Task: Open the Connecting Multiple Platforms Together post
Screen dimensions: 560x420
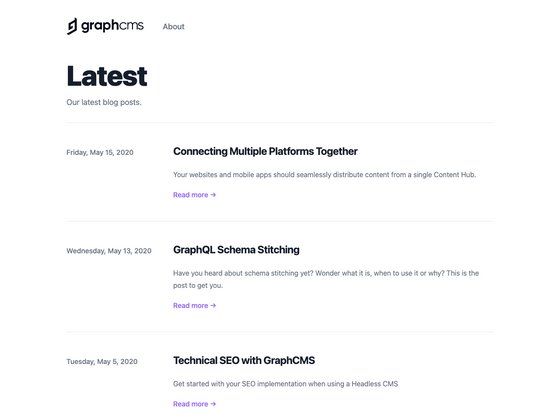Action: coord(265,151)
